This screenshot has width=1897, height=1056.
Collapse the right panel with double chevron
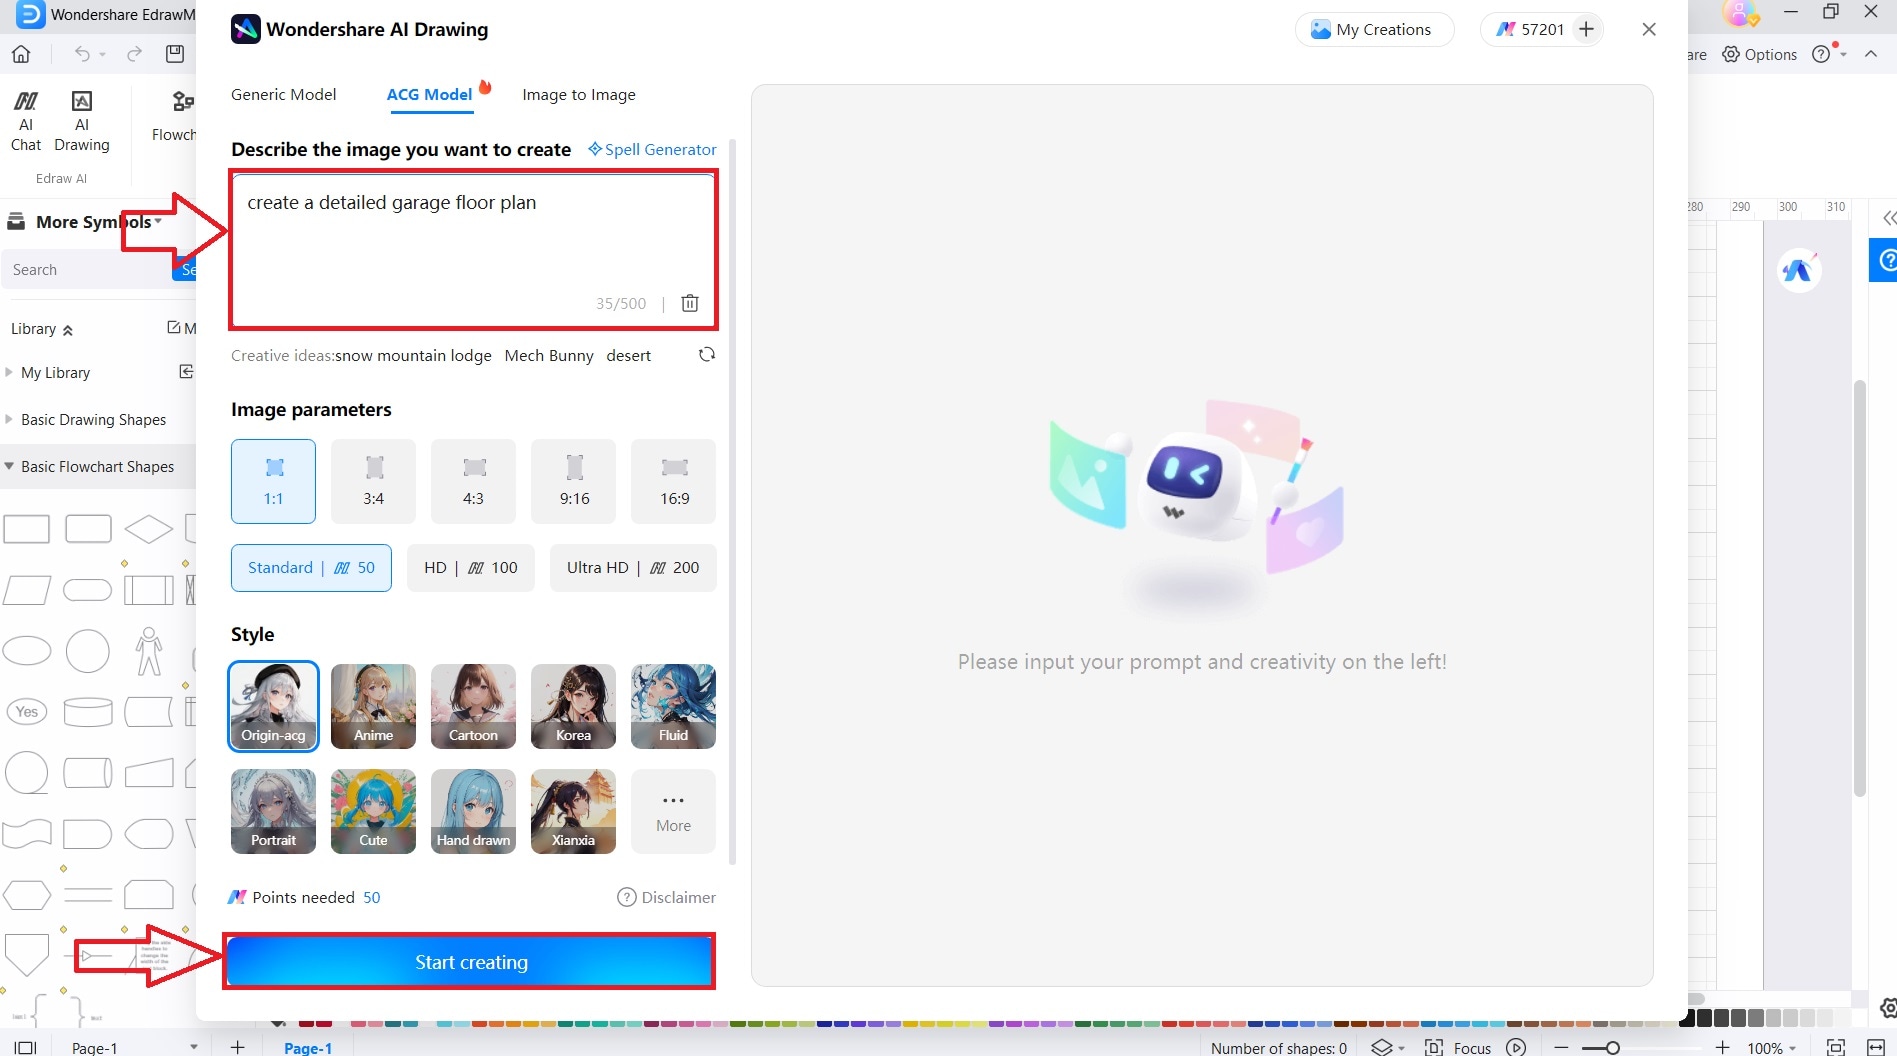(x=1888, y=218)
